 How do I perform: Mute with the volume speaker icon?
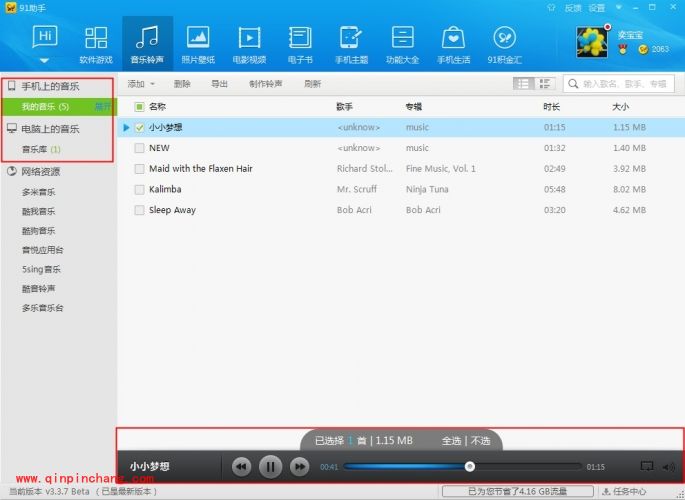[669, 467]
